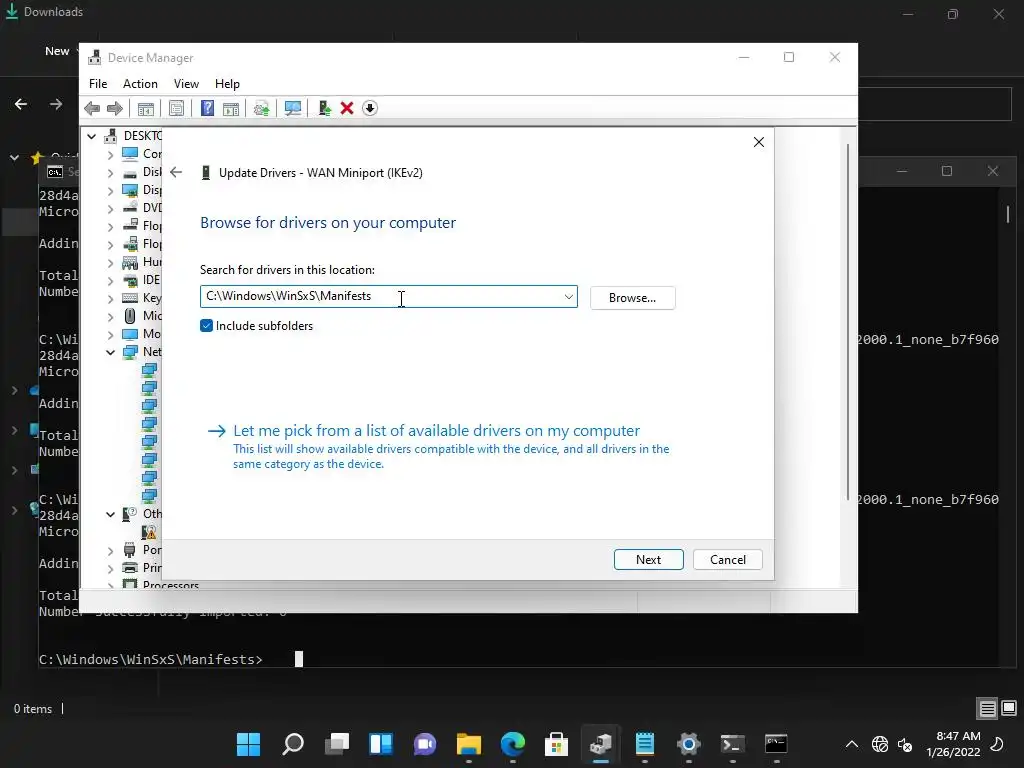1024x768 pixels.
Task: Switch Explorer to details view icon
Action: click(x=987, y=709)
